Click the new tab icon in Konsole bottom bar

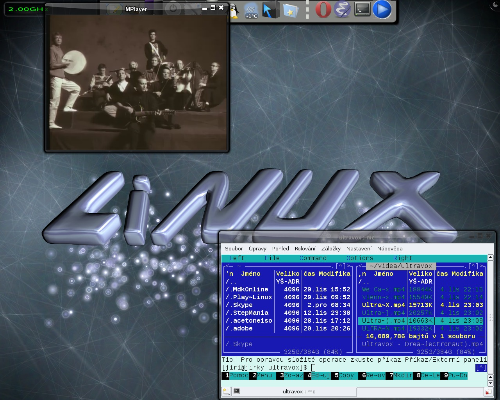pyautogui.click(x=227, y=391)
